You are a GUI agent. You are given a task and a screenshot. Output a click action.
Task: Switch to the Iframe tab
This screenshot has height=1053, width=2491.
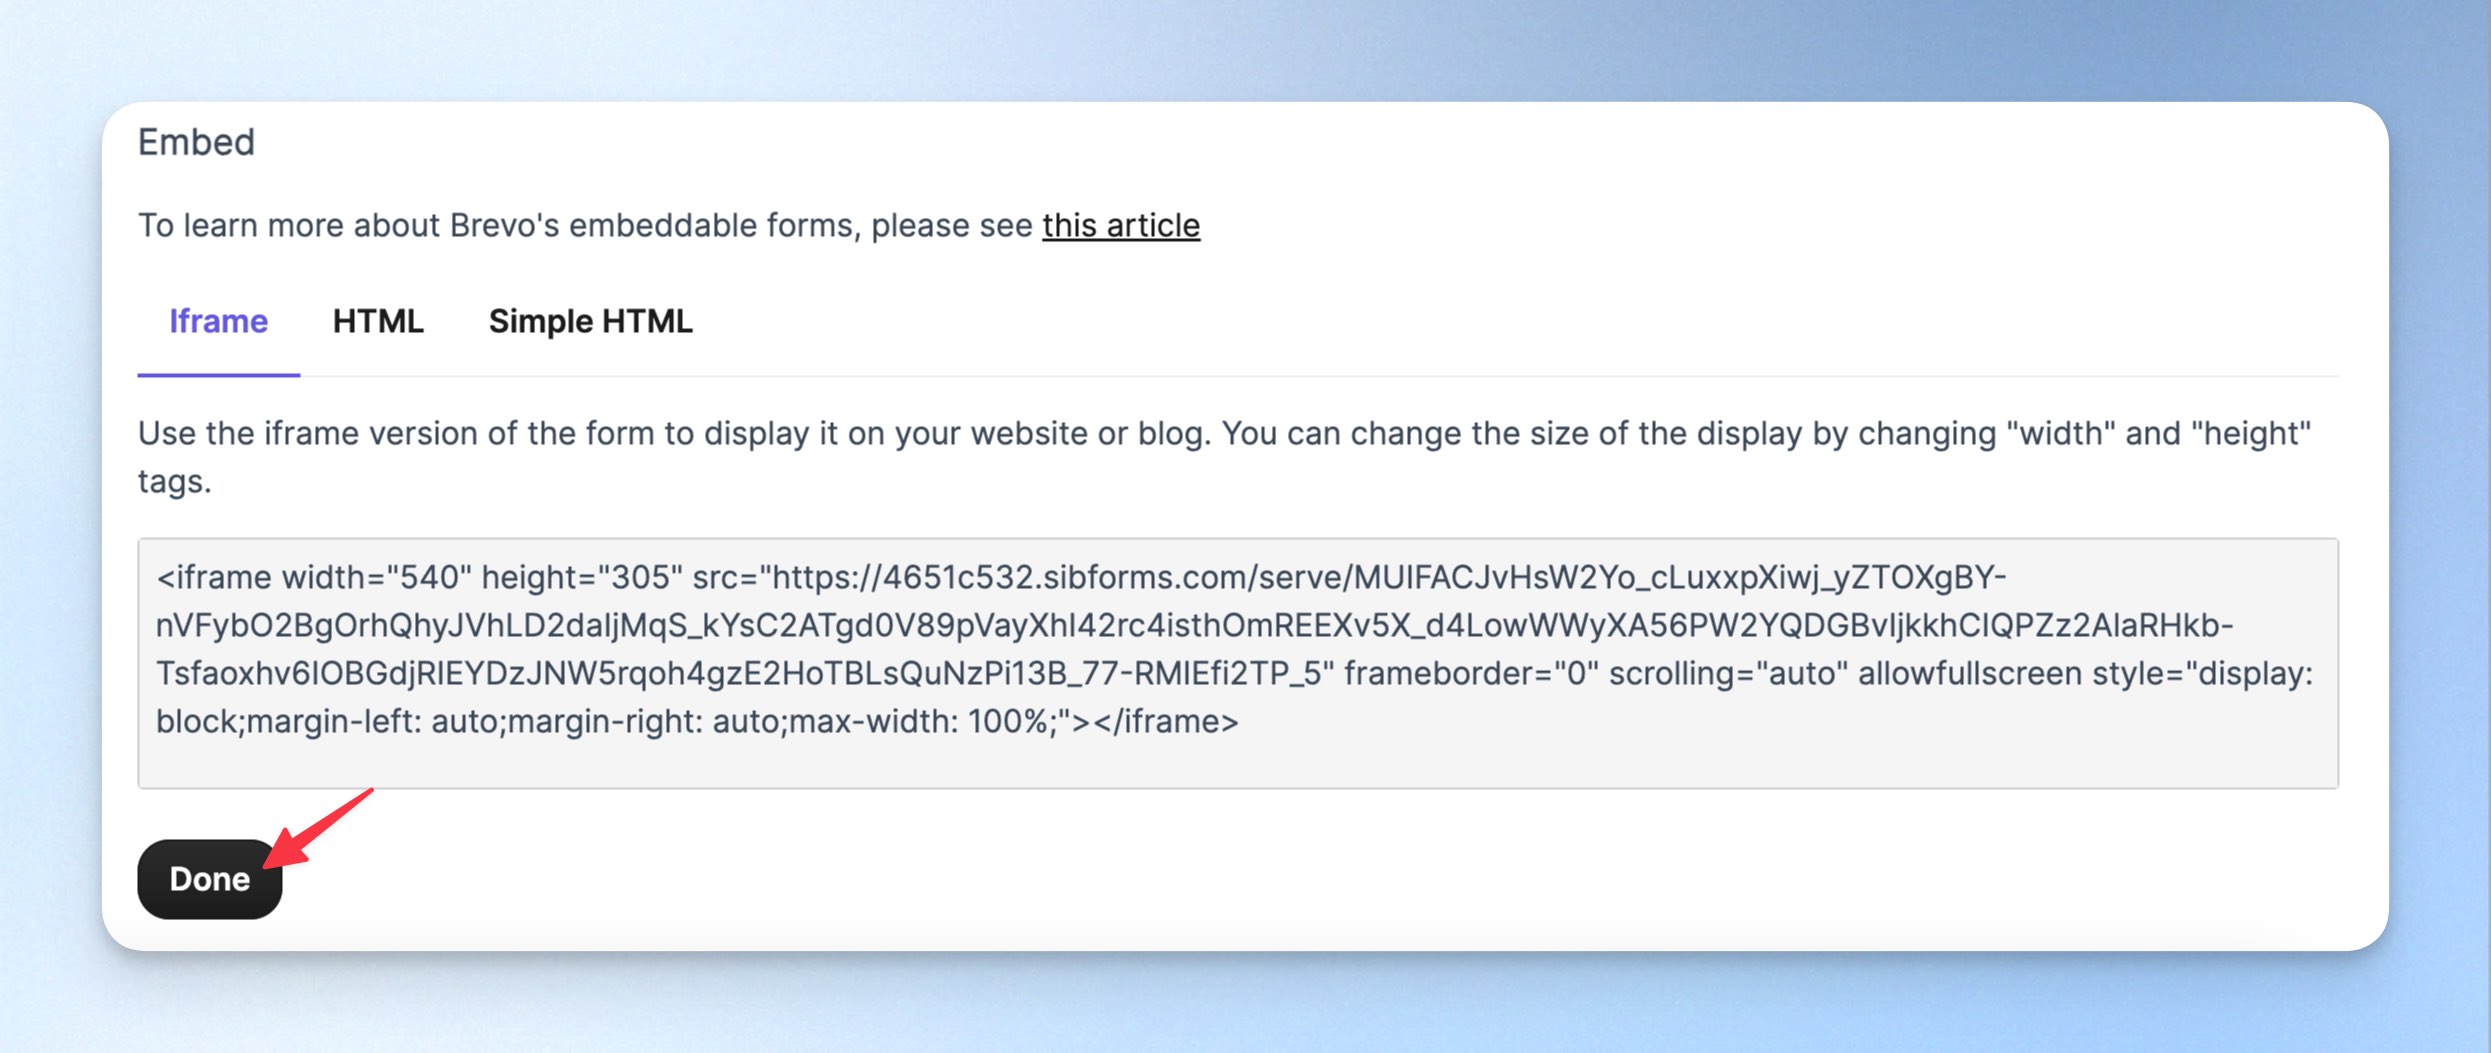coord(218,321)
